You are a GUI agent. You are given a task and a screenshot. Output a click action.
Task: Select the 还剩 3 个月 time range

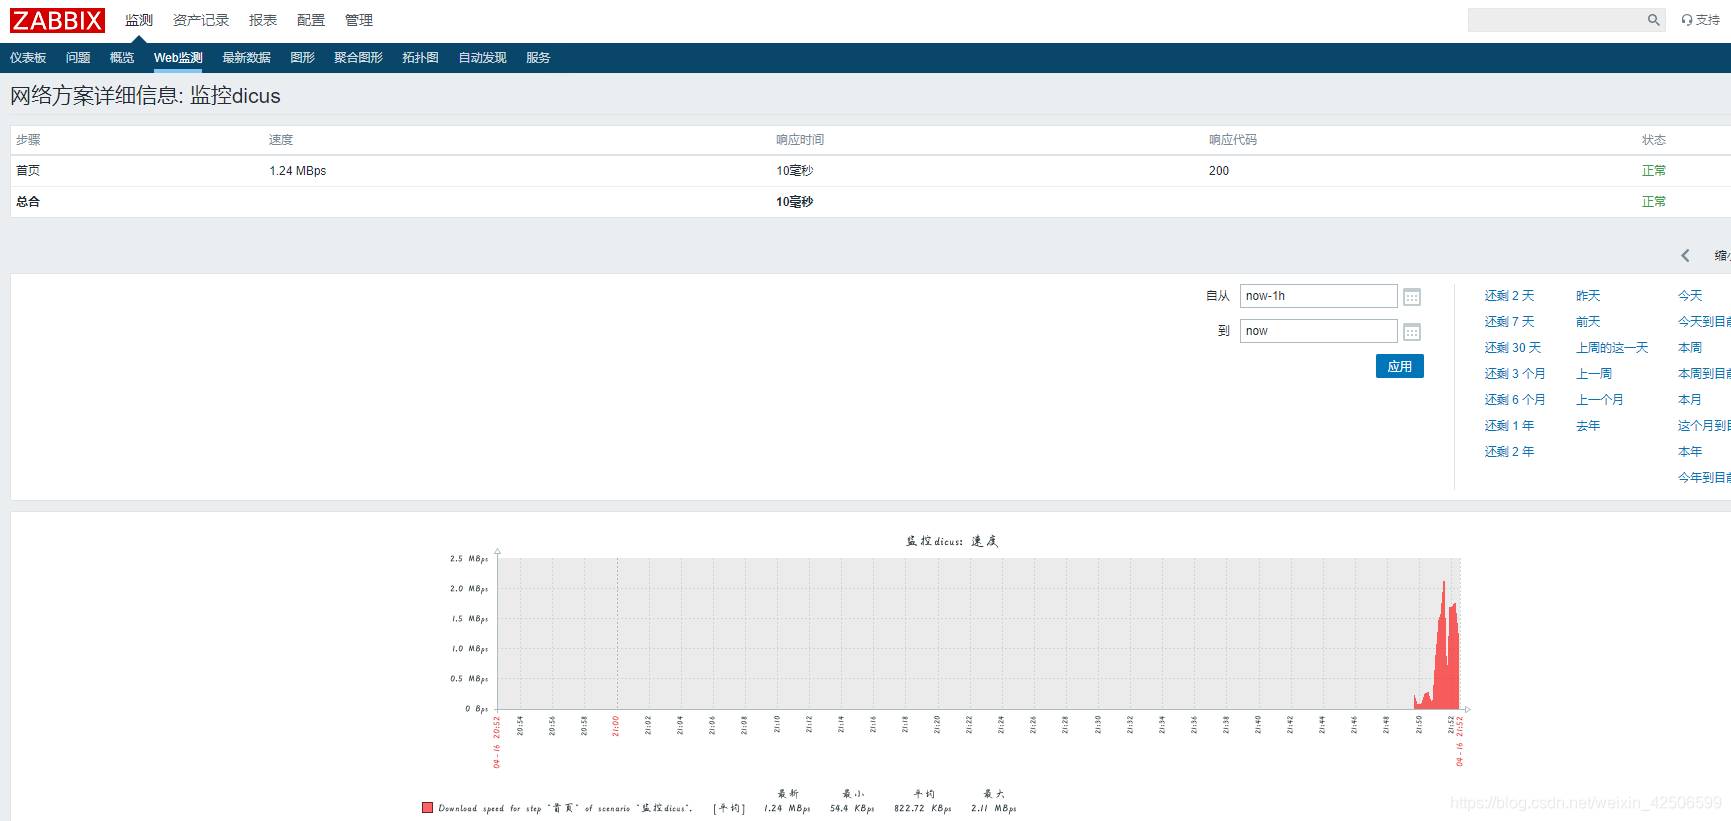point(1515,374)
